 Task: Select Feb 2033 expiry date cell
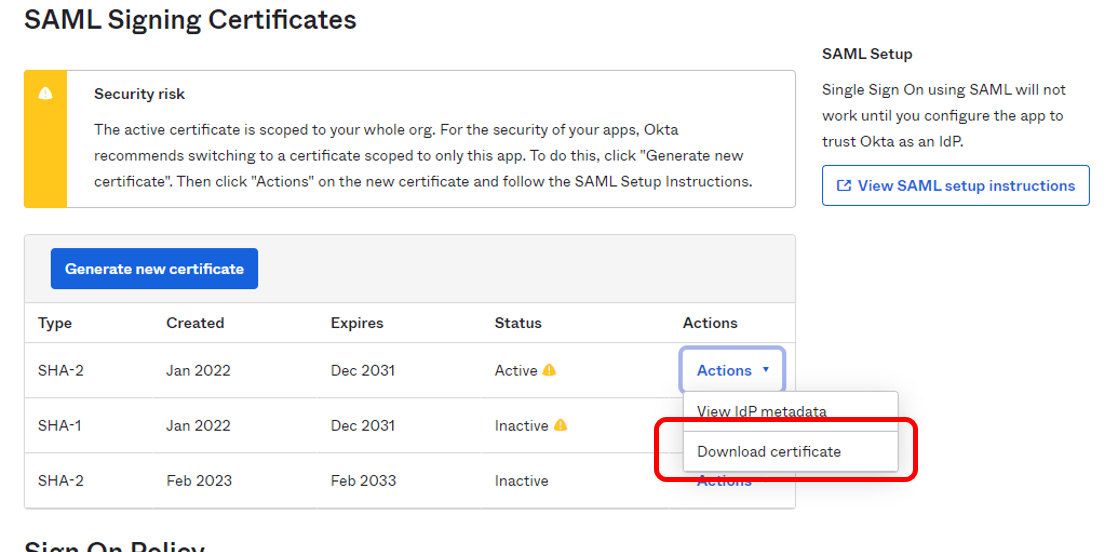click(x=363, y=481)
